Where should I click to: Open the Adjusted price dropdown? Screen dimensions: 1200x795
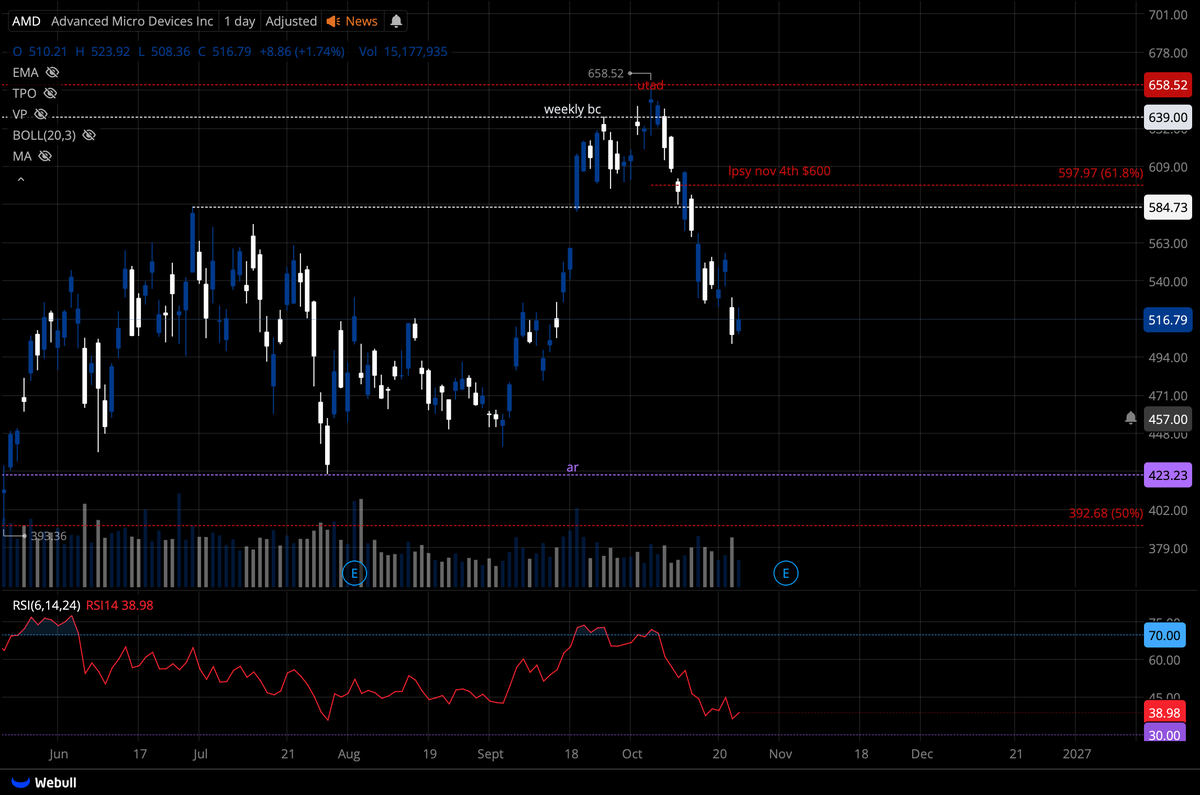(291, 21)
